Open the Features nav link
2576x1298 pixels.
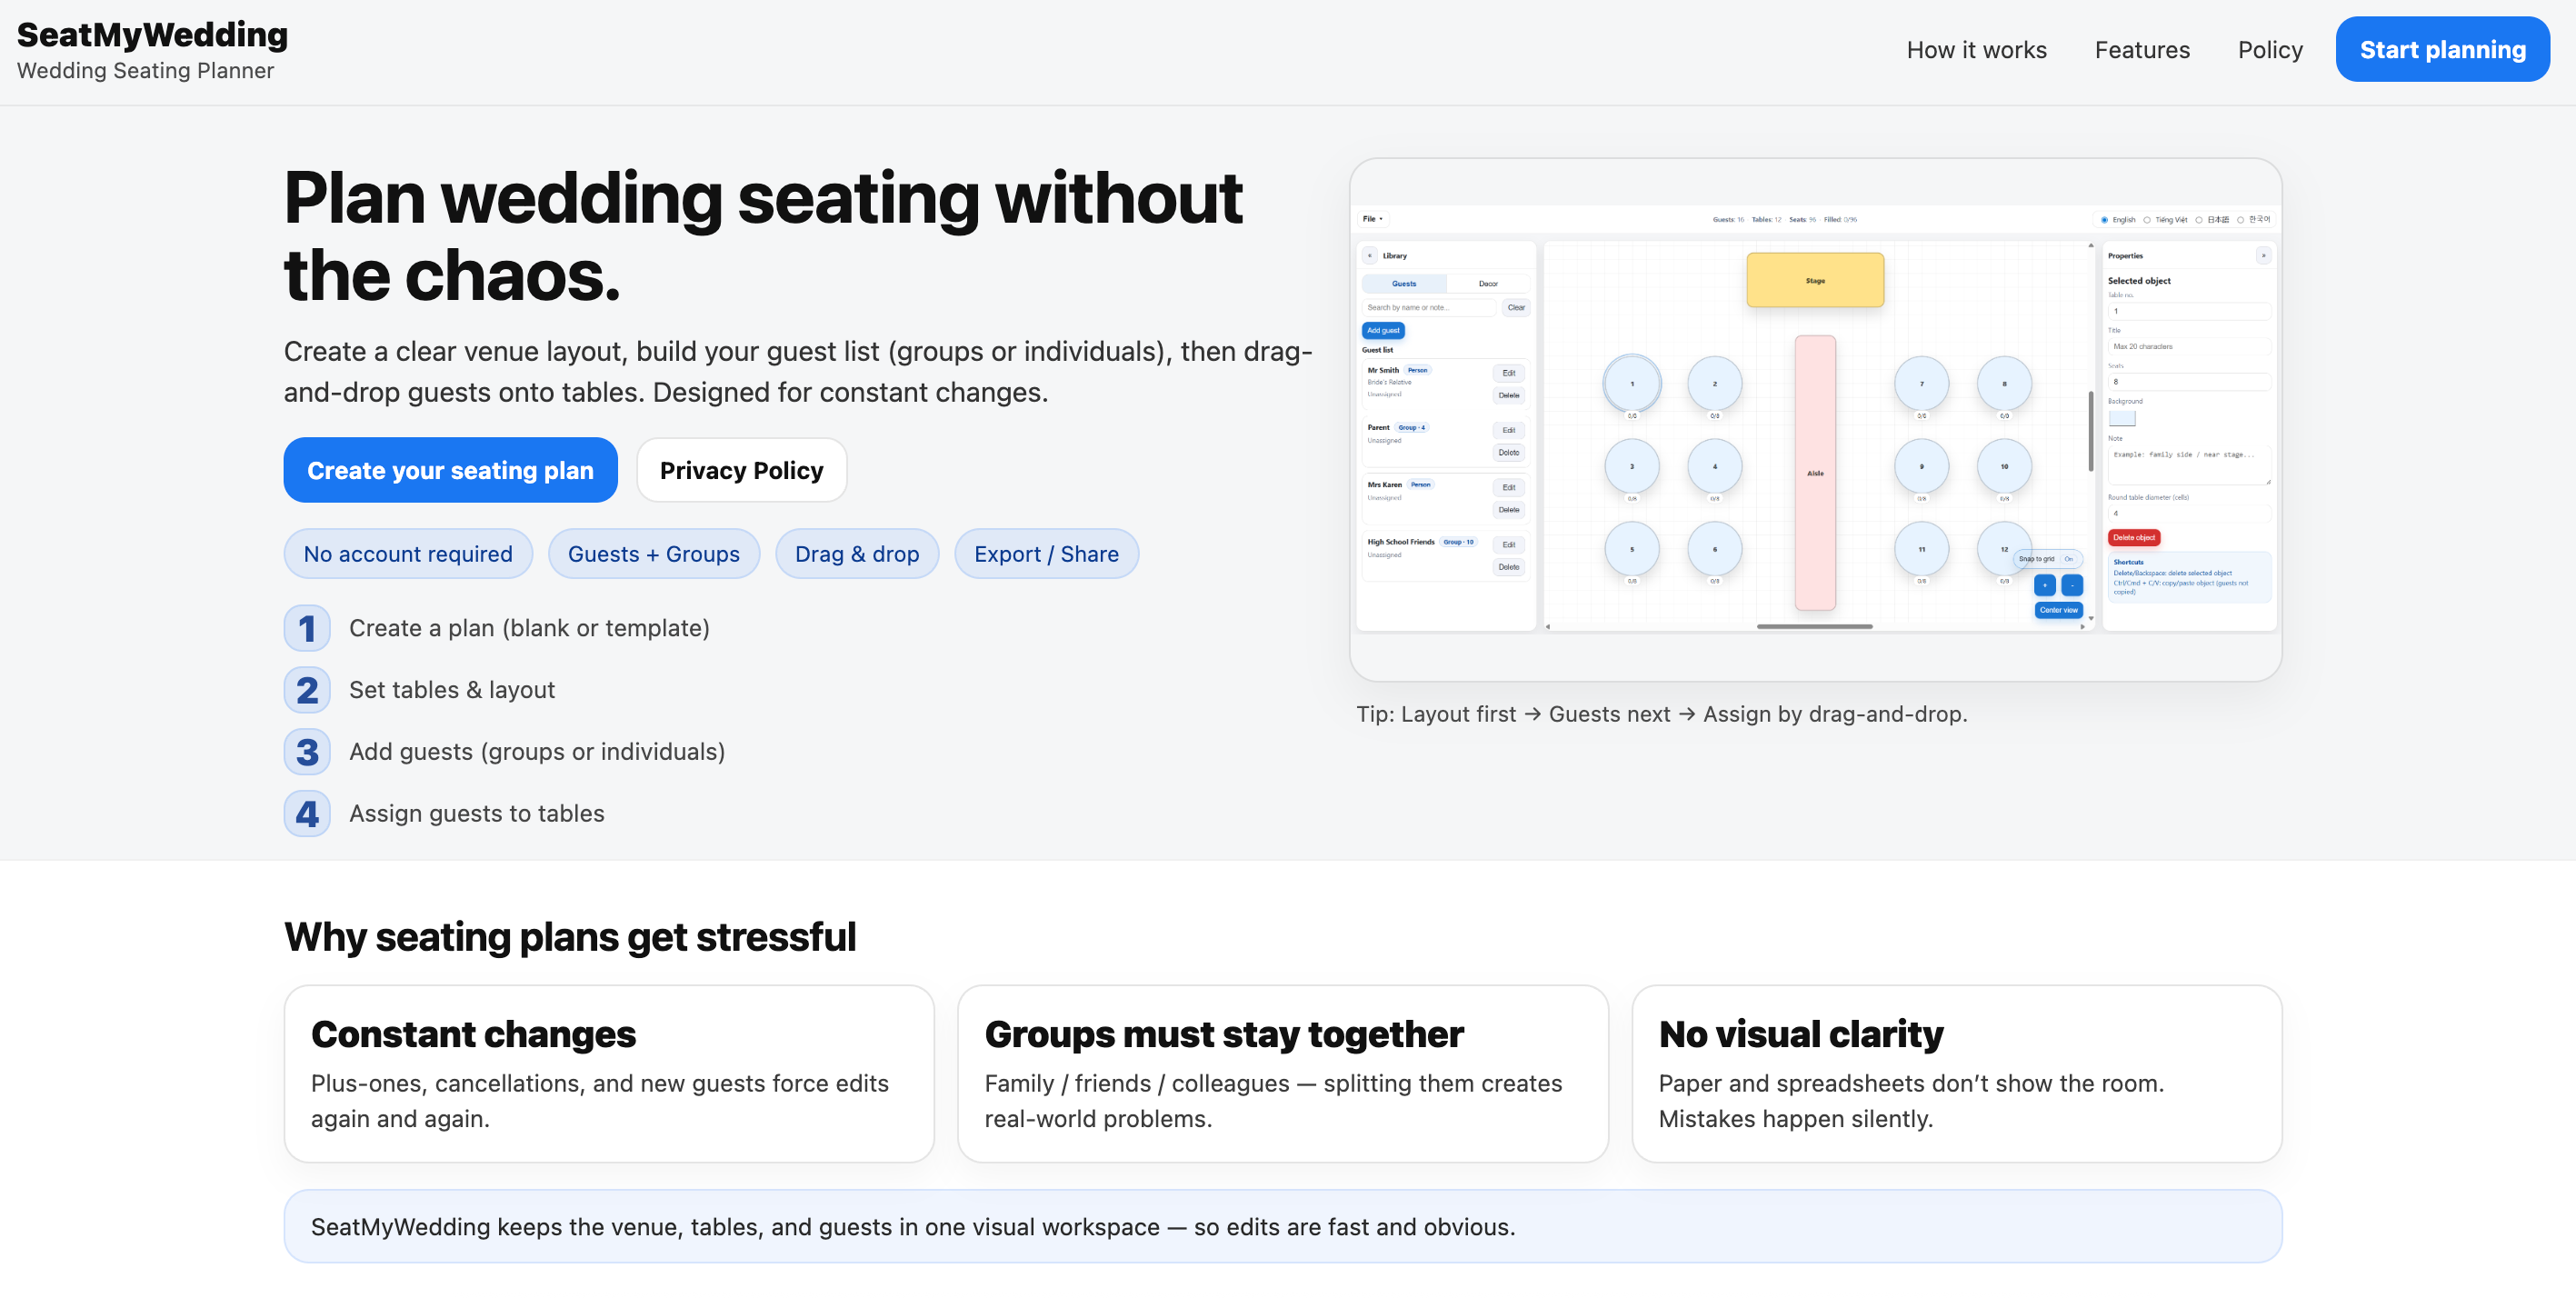pyautogui.click(x=2142, y=49)
